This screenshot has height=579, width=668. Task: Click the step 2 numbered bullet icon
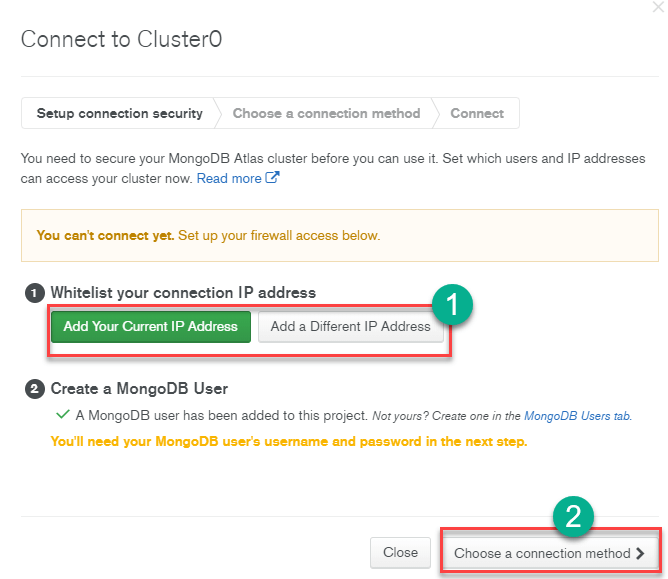34,389
